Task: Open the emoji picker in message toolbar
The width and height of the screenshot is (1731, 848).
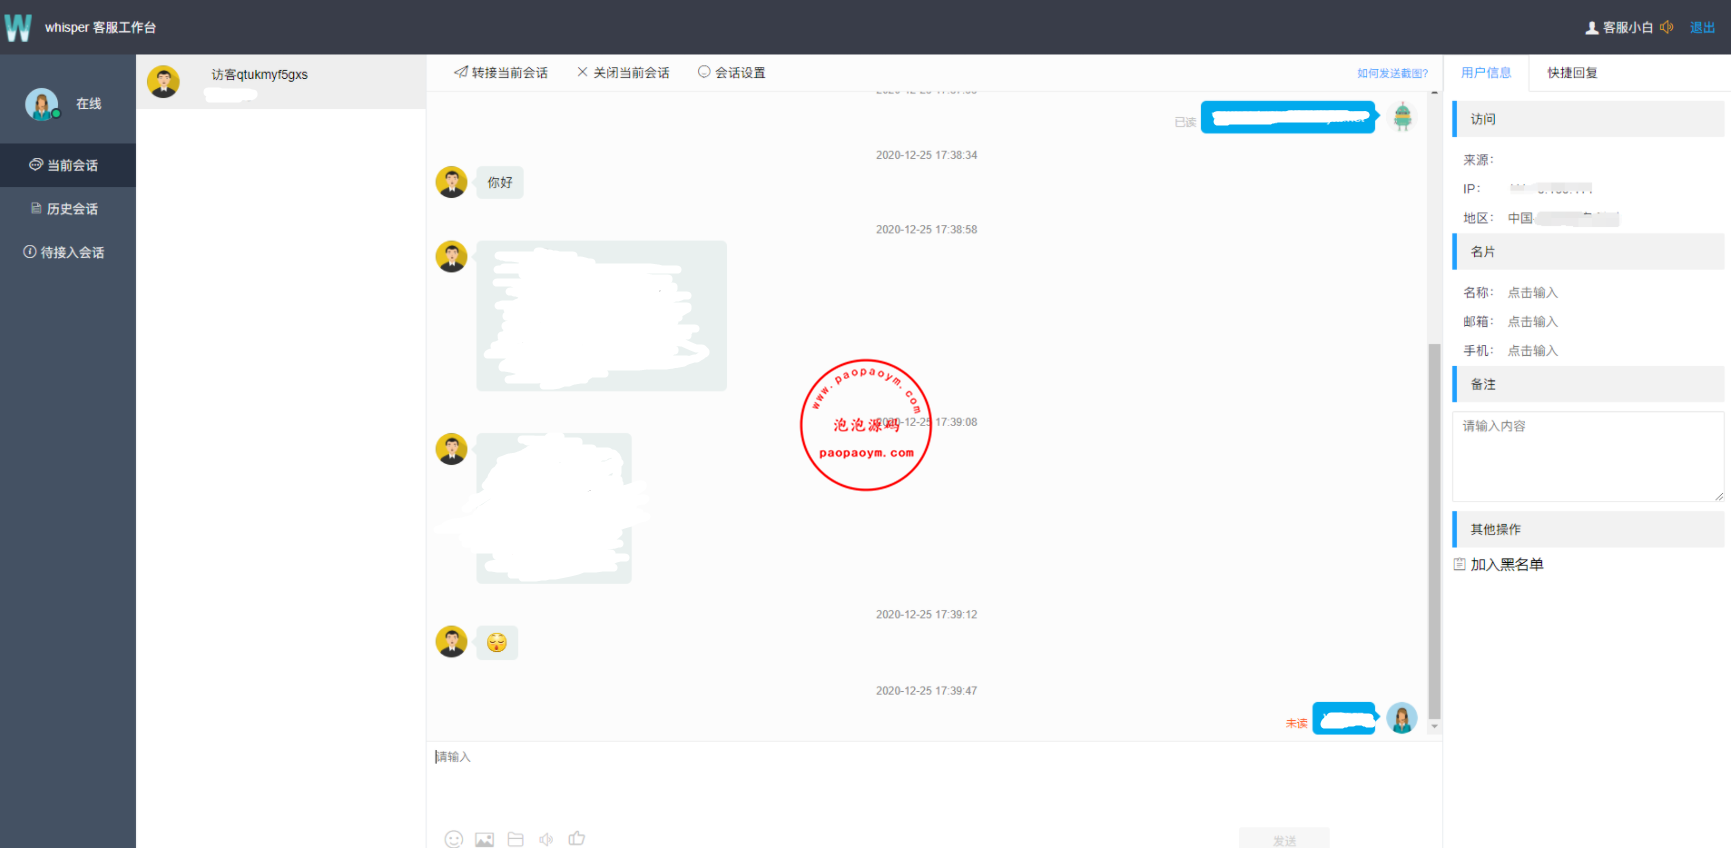Action: [x=454, y=839]
